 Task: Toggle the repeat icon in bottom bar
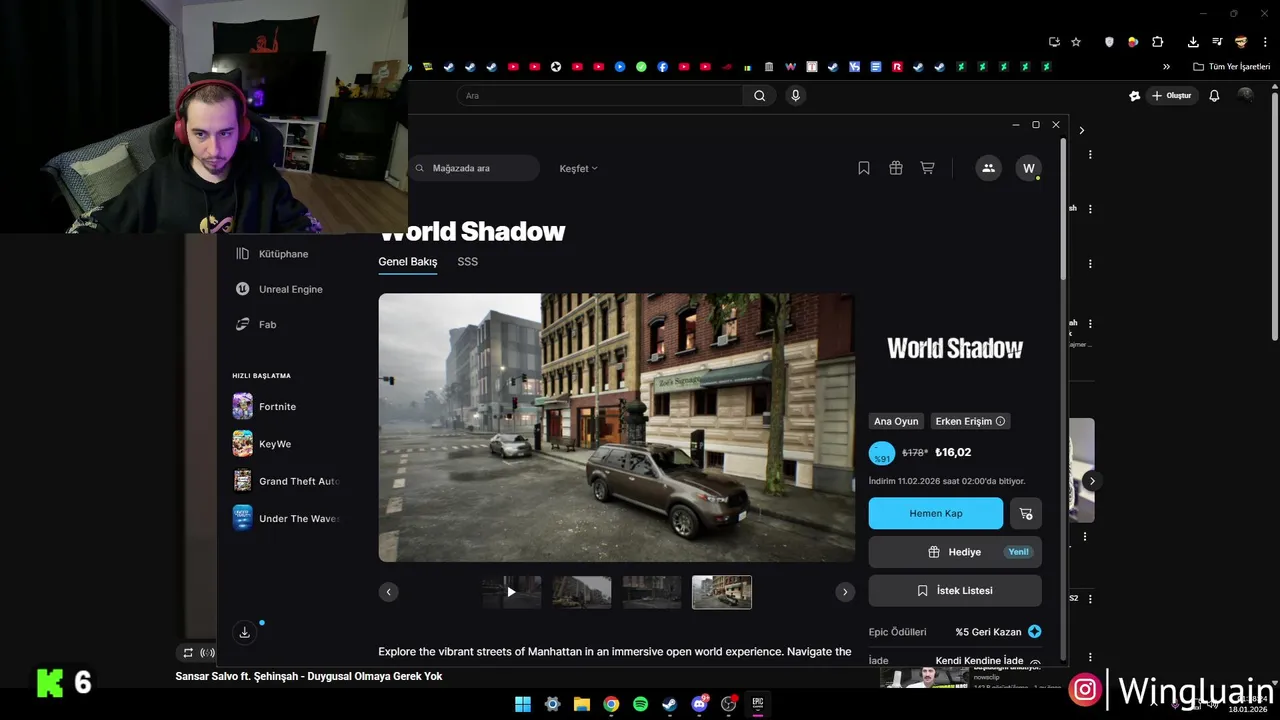(x=187, y=653)
